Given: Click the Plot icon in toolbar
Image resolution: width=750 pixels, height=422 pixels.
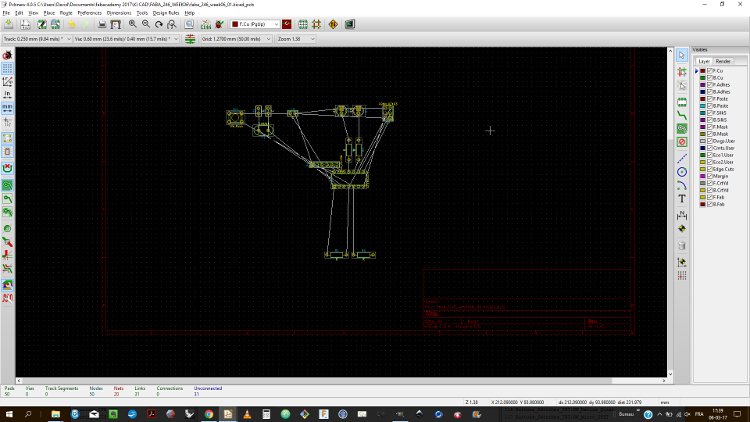Looking at the screenshot, I should click(x=115, y=24).
